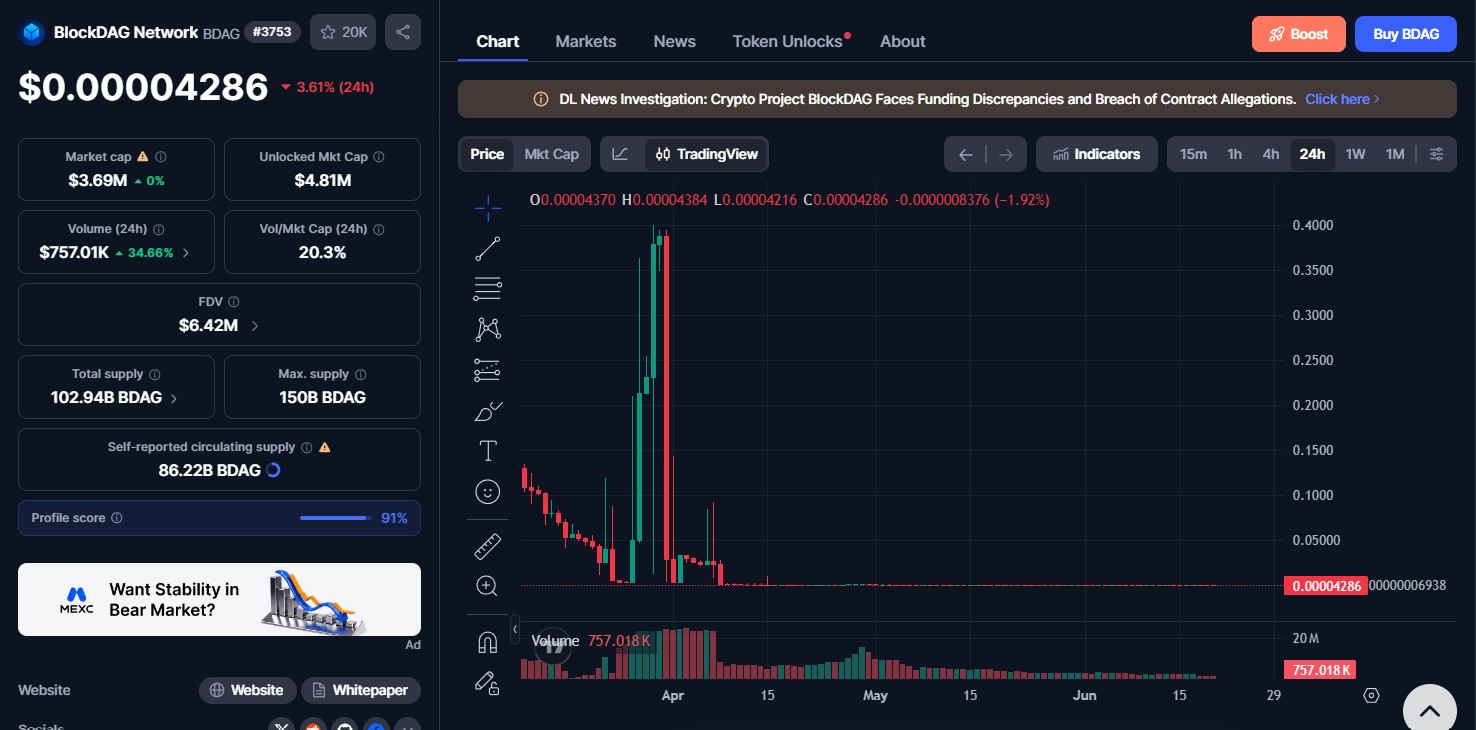The height and width of the screenshot is (730, 1476).
Task: Open chart settings sliders icon
Action: [x=1437, y=154]
